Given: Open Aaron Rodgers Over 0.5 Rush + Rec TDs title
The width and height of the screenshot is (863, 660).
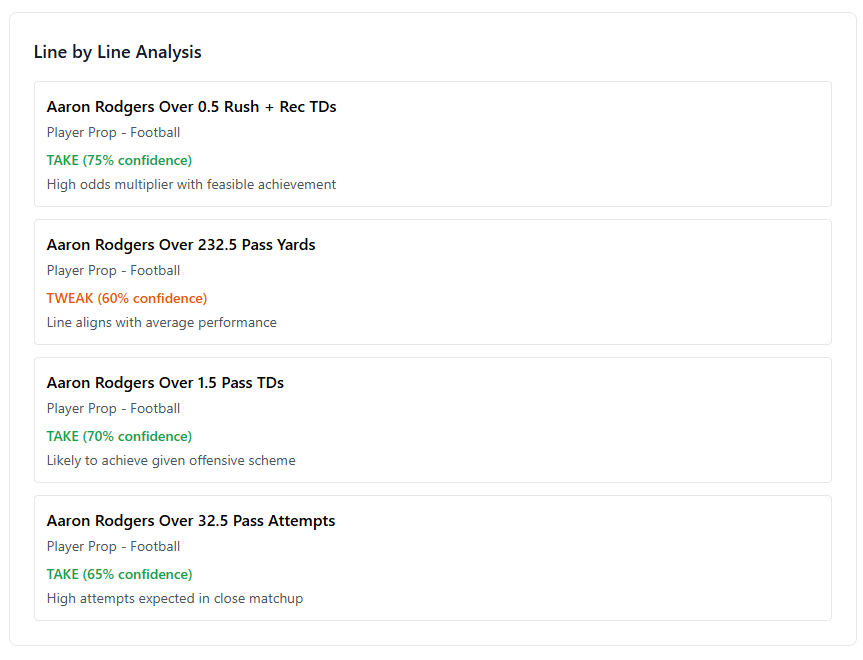Looking at the screenshot, I should pyautogui.click(x=191, y=107).
